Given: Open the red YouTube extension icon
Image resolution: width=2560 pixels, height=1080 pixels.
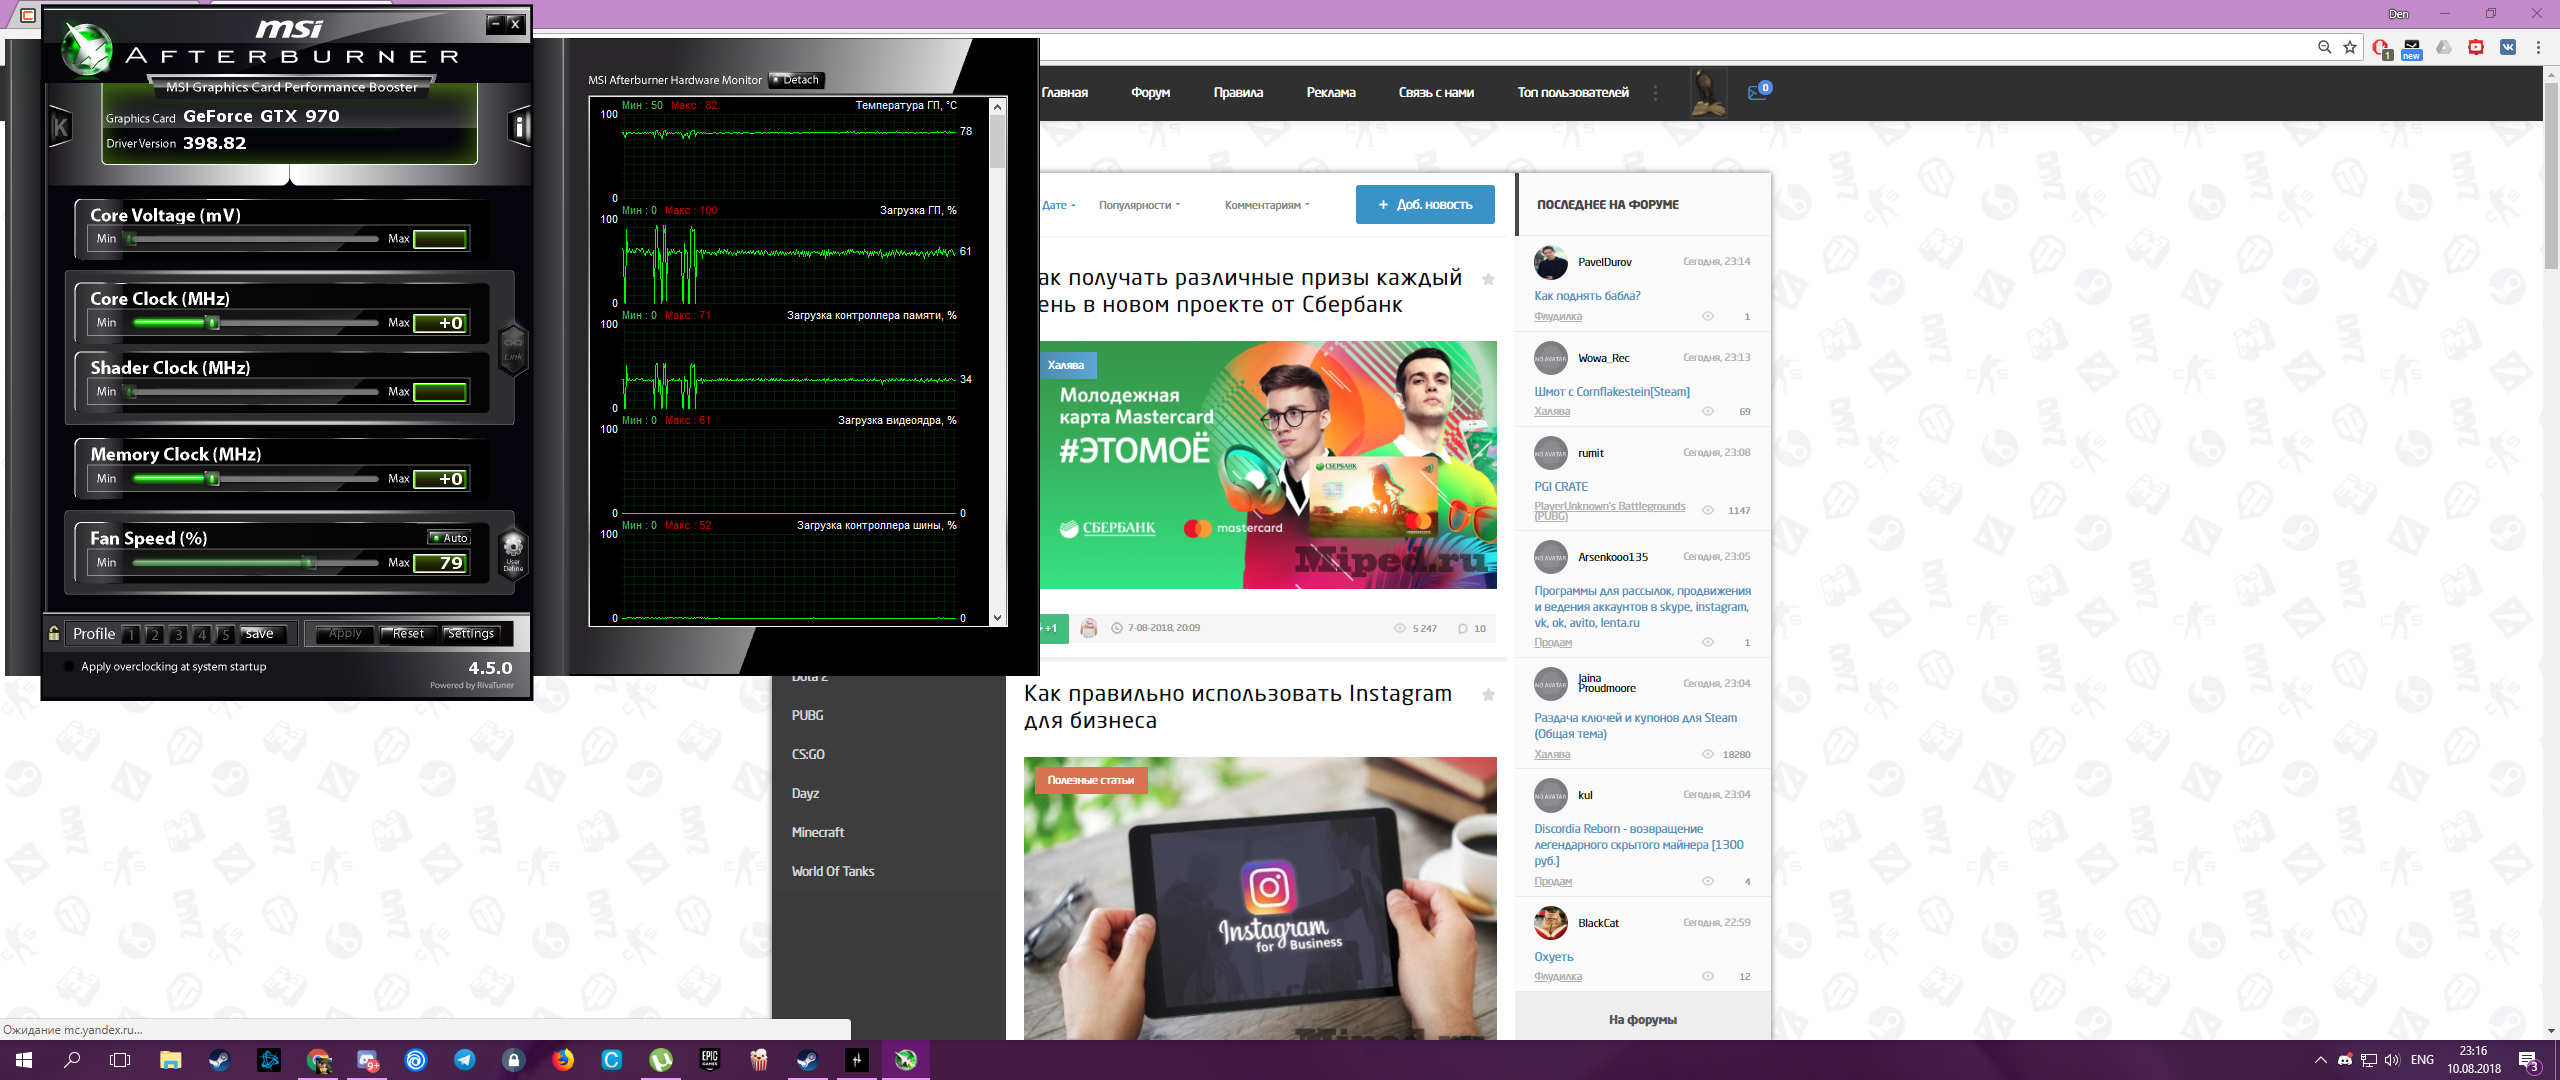Looking at the screenshot, I should tap(2476, 47).
